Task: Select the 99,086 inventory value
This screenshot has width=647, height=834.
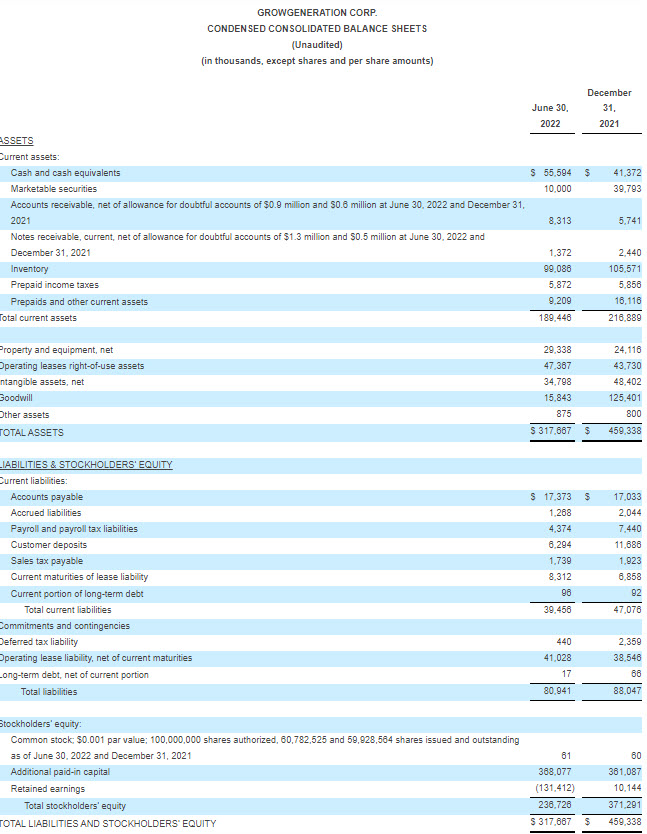Action: tap(557, 269)
